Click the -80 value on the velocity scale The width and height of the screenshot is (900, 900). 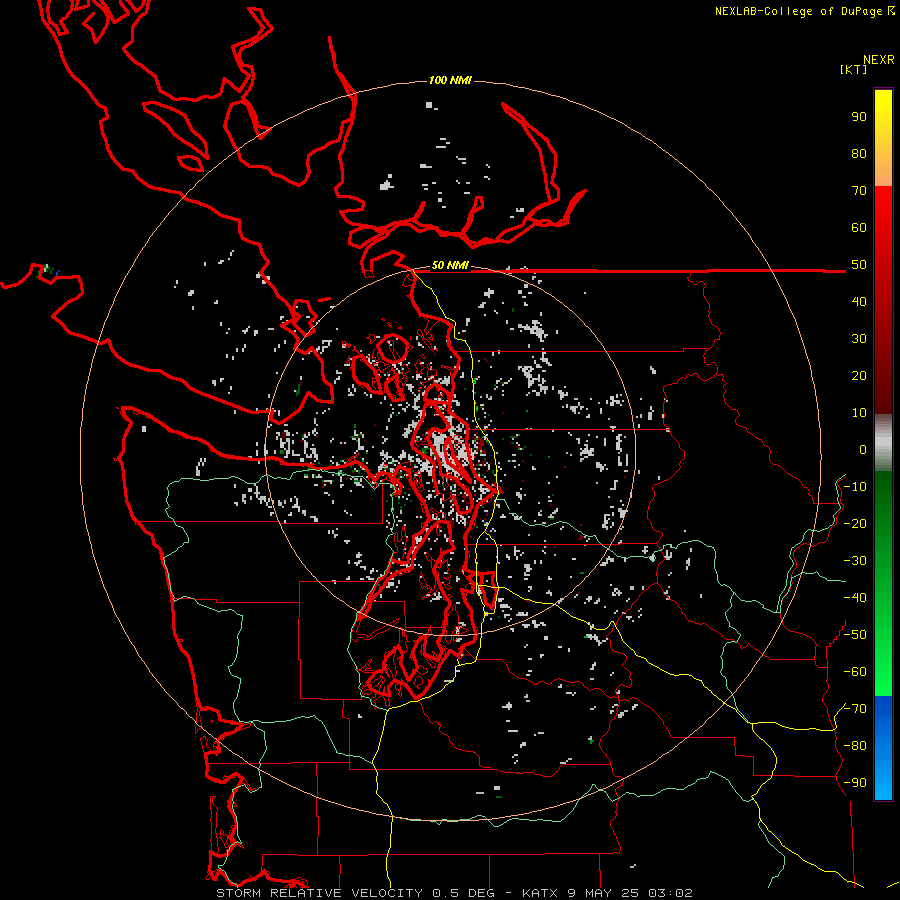pyautogui.click(x=855, y=746)
